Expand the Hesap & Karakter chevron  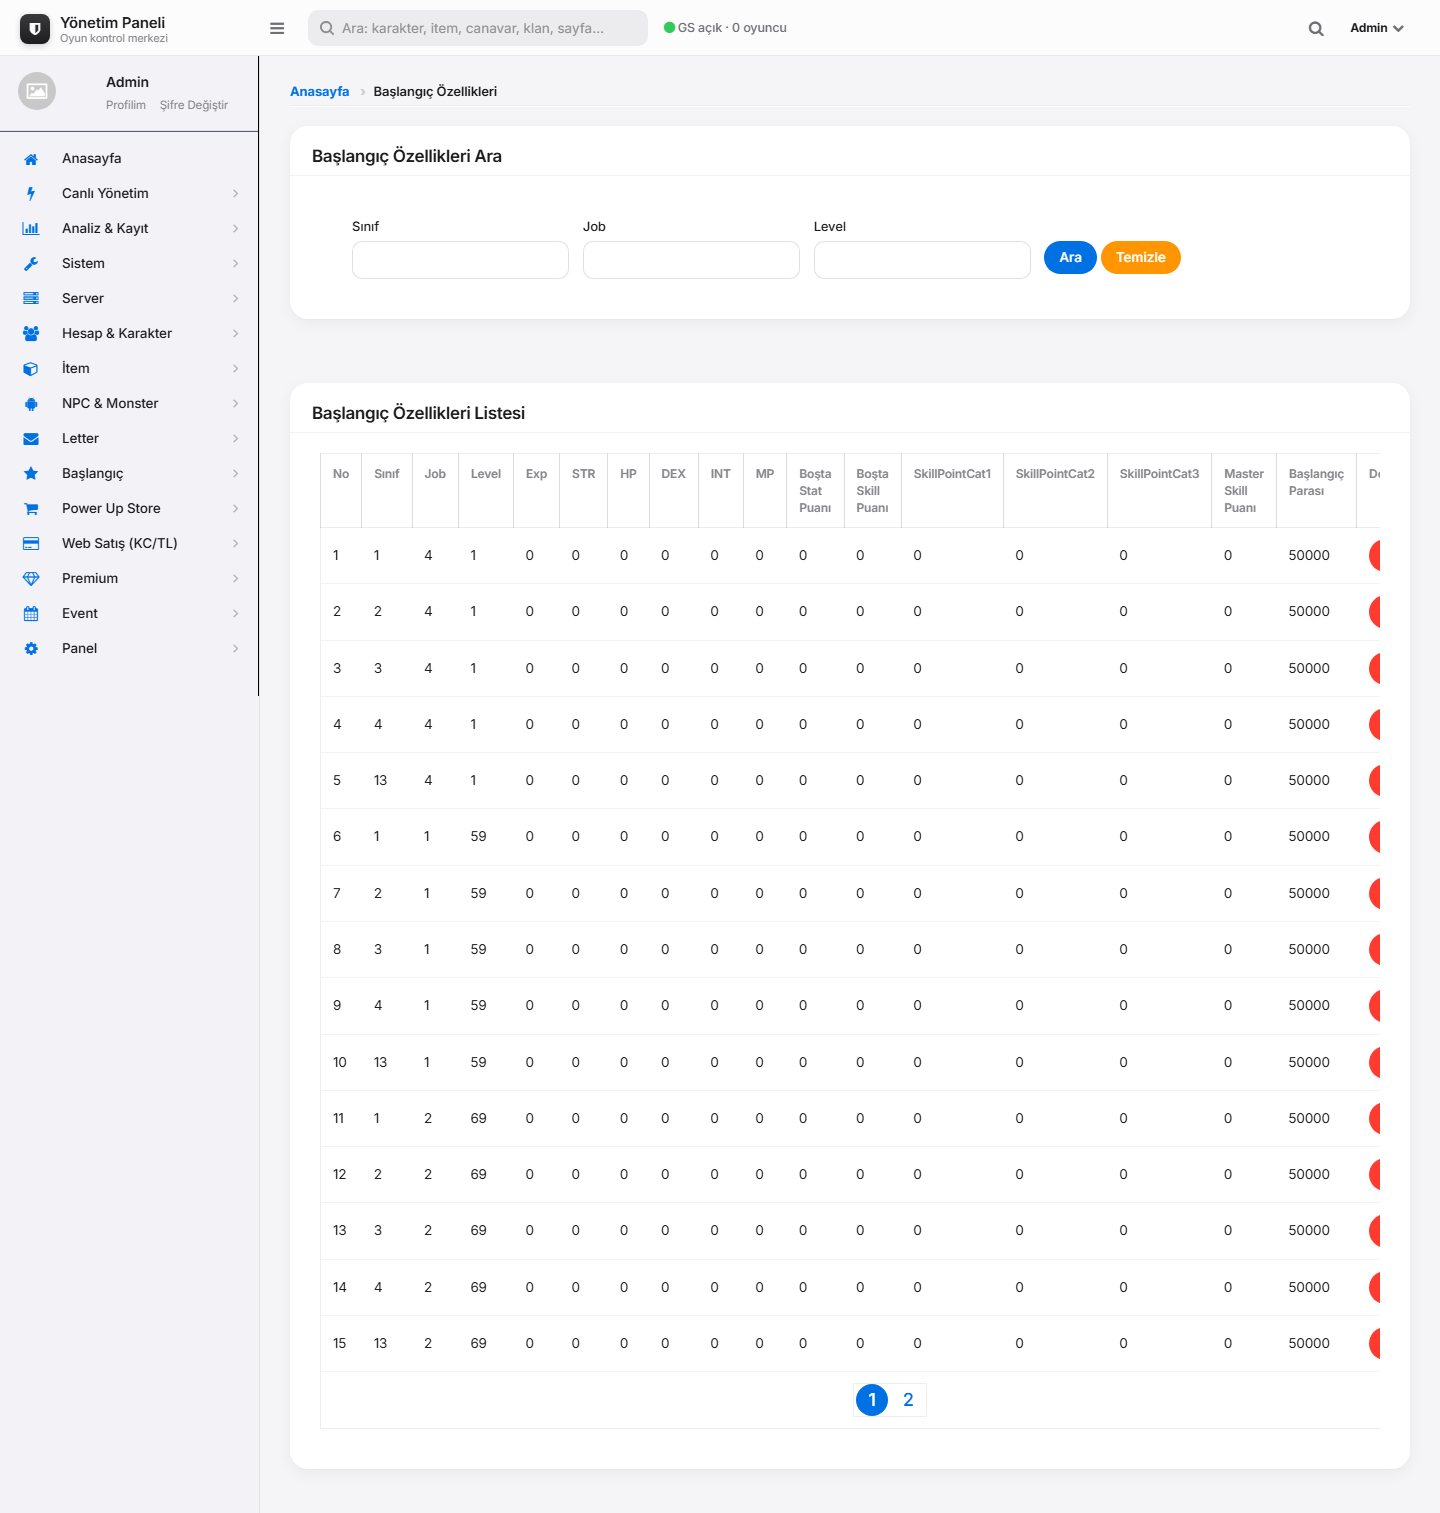click(236, 334)
